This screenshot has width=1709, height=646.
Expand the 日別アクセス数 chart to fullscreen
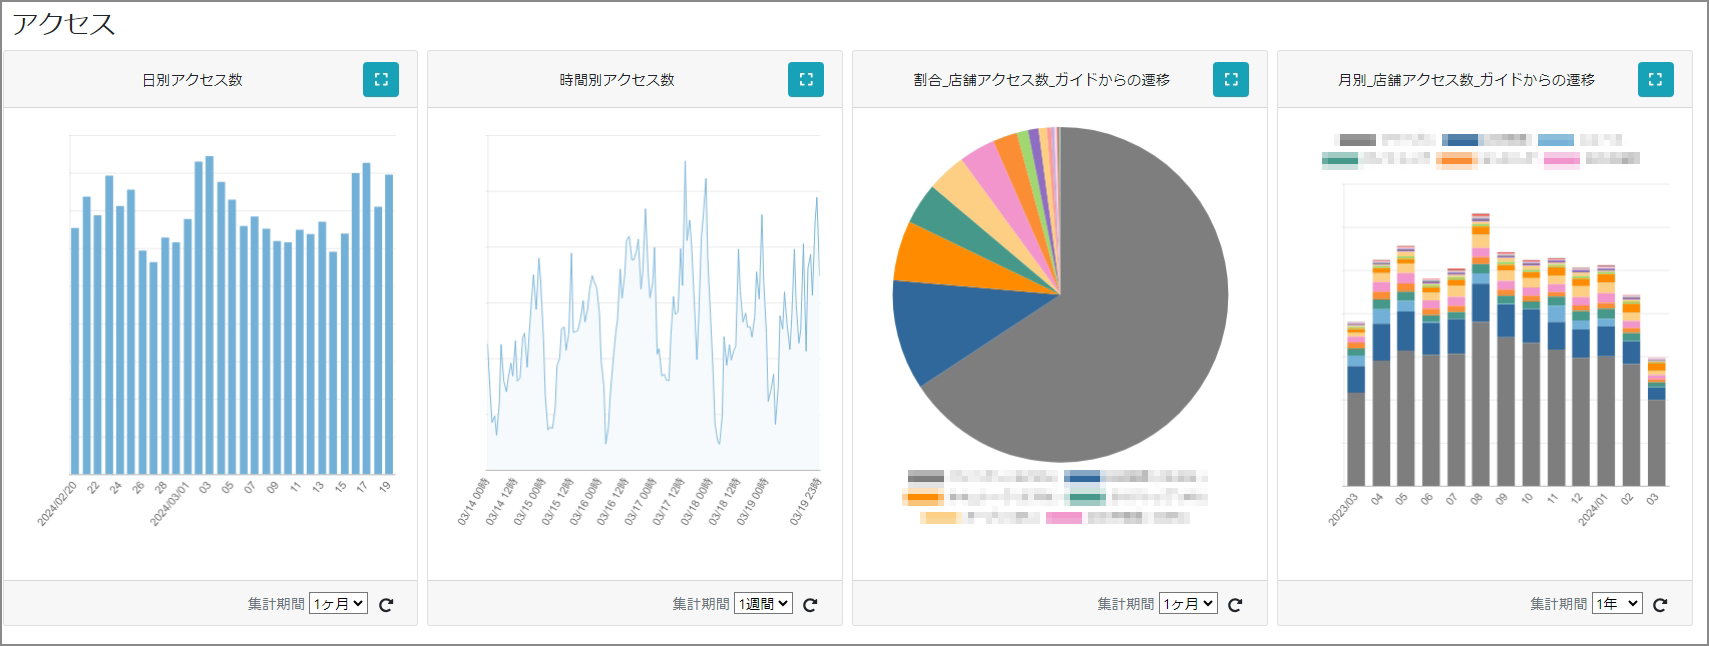(380, 80)
